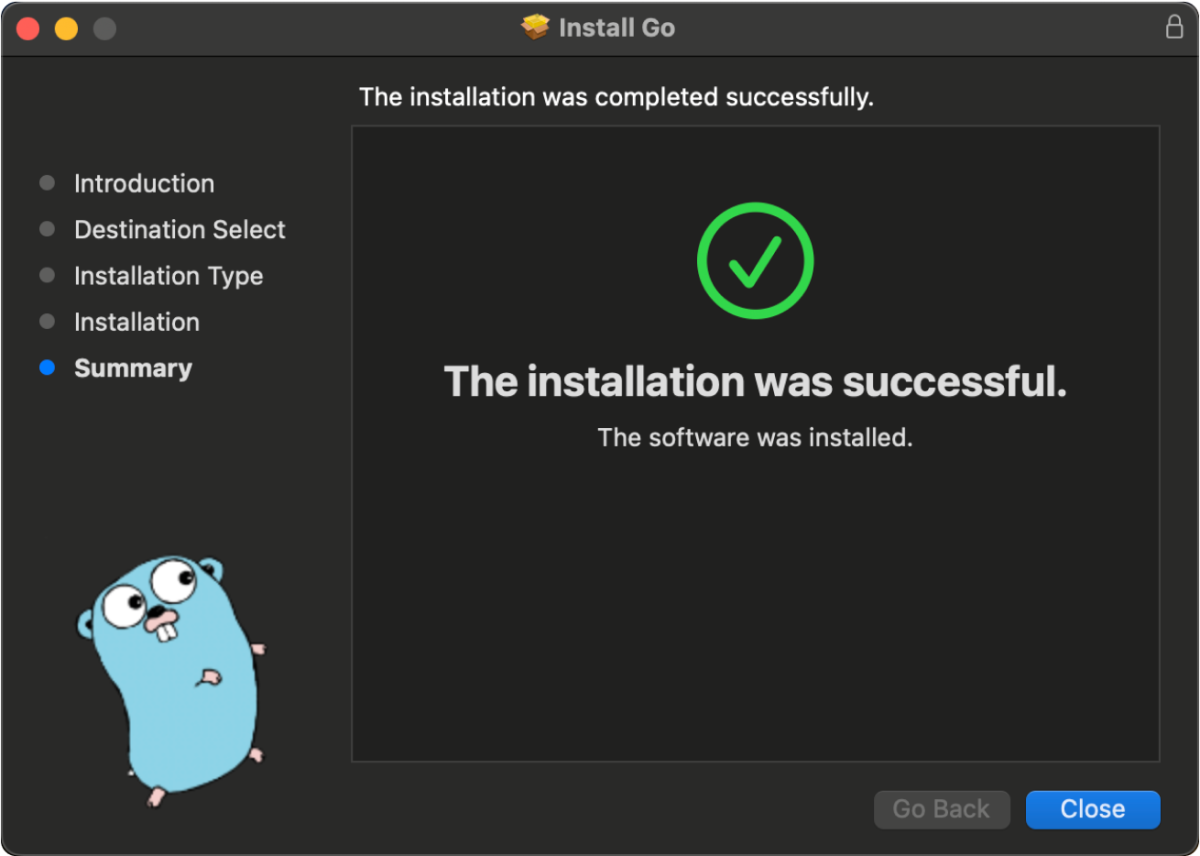Select the Destination Select step
Viewport: 1200px width, 856px height.
coord(179,229)
